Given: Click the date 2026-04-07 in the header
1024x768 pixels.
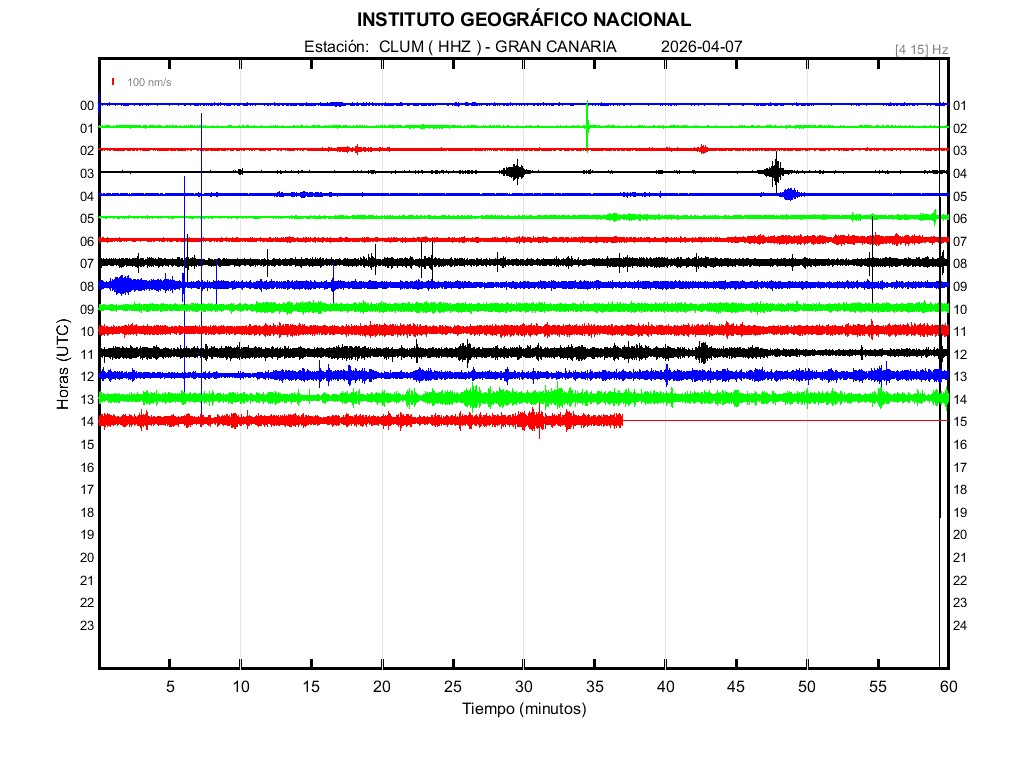Looking at the screenshot, I should pyautogui.click(x=702, y=47).
